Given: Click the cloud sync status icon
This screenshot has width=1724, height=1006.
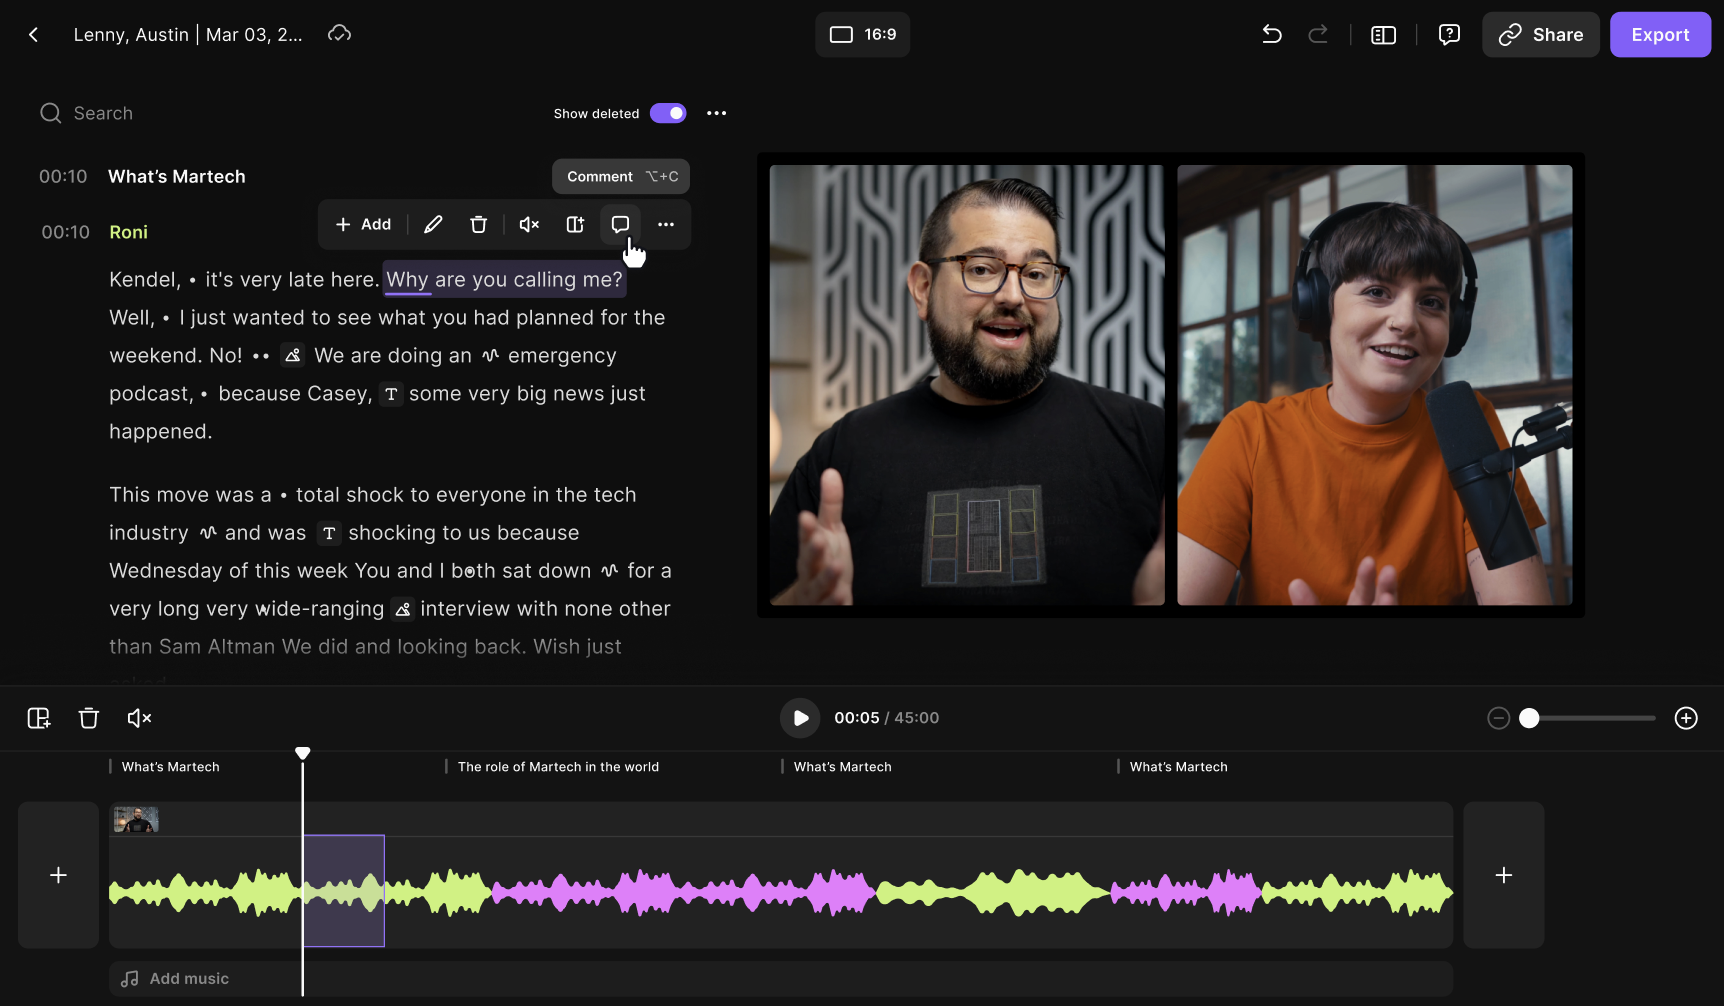Looking at the screenshot, I should 339,34.
